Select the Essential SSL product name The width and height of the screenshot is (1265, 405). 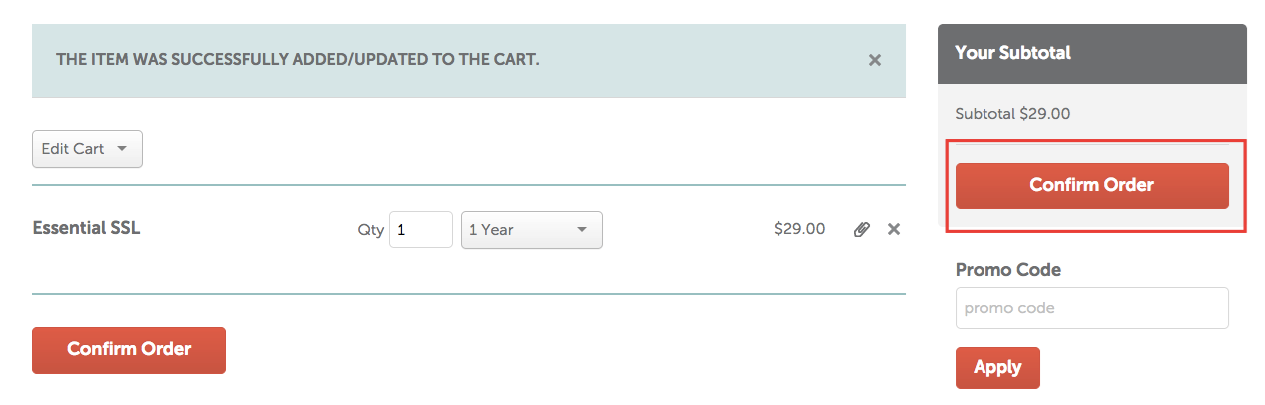87,228
